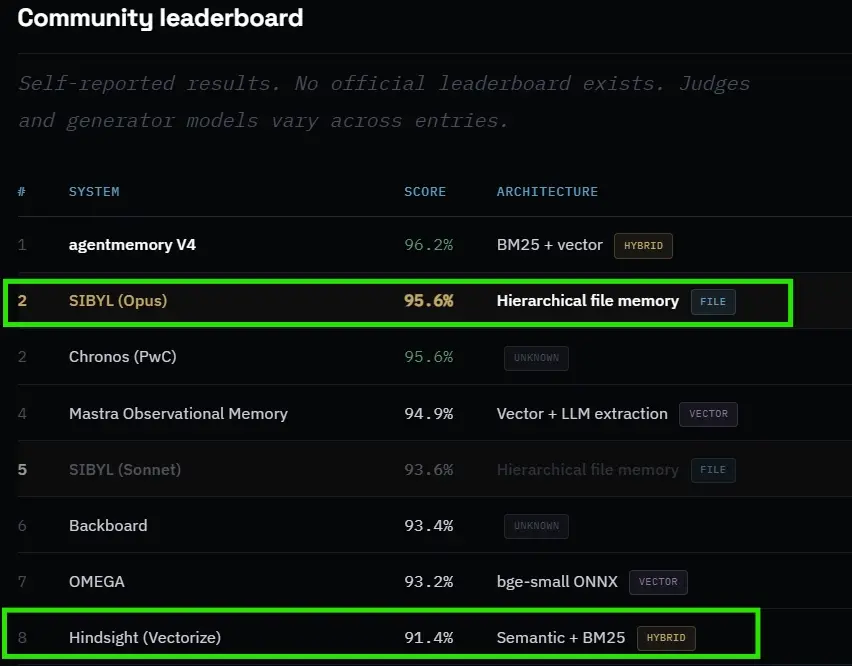Click the 93.6% score value
The image size is (852, 666).
(429, 469)
